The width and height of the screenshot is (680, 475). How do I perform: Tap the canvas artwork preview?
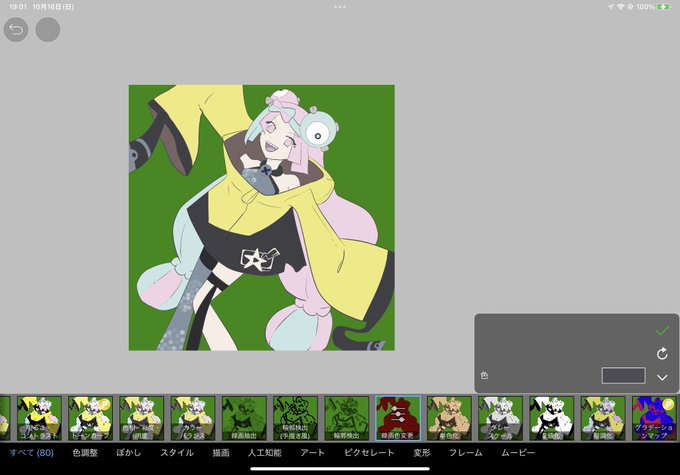(x=262, y=218)
